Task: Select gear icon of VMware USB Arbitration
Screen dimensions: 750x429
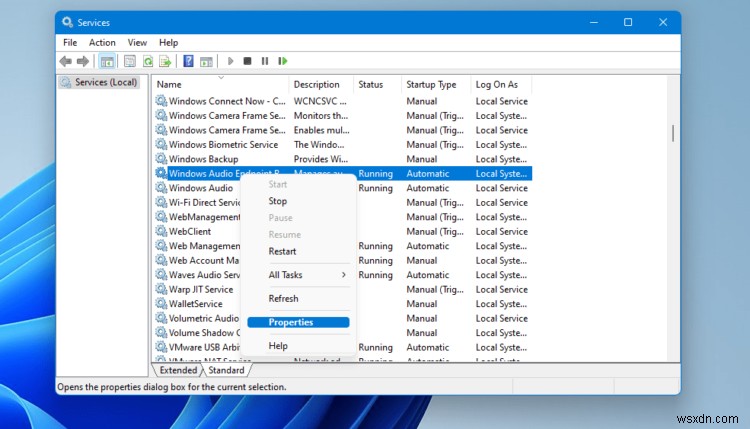Action: point(161,347)
